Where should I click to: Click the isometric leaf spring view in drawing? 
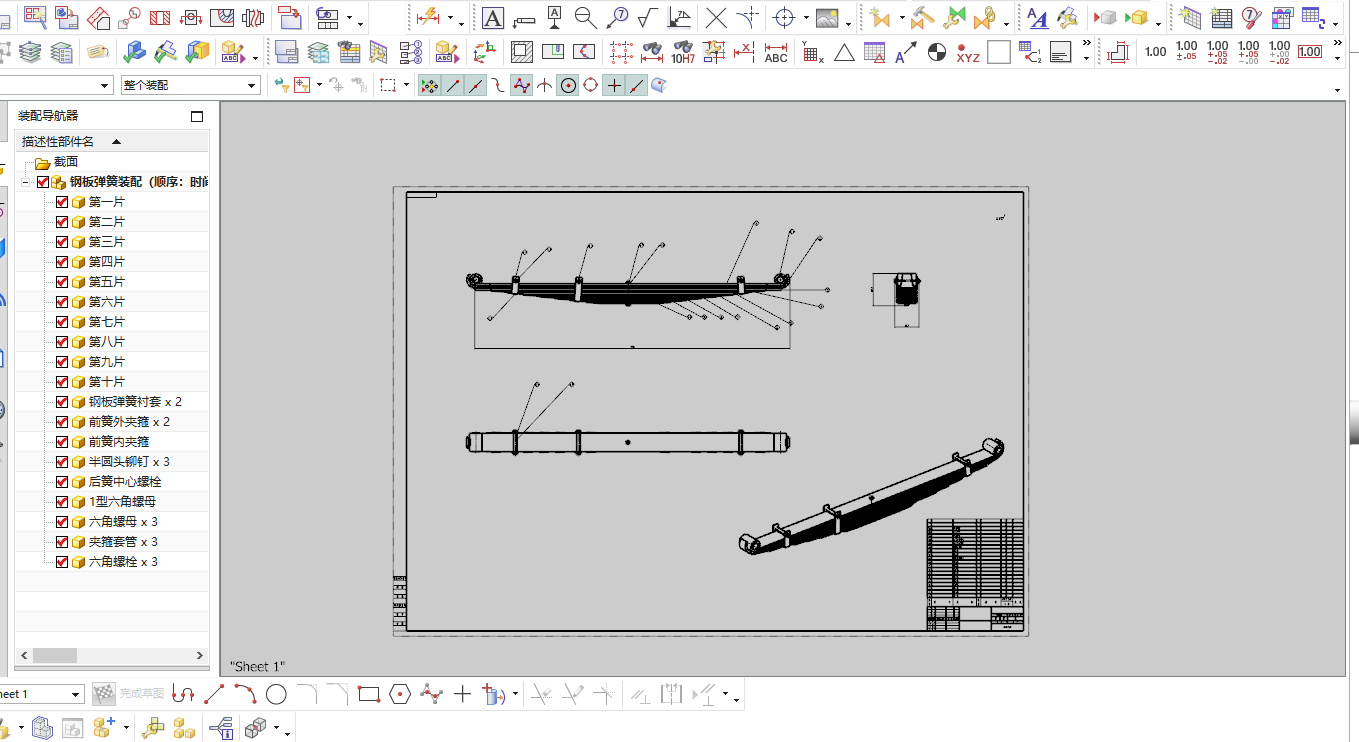(872, 495)
